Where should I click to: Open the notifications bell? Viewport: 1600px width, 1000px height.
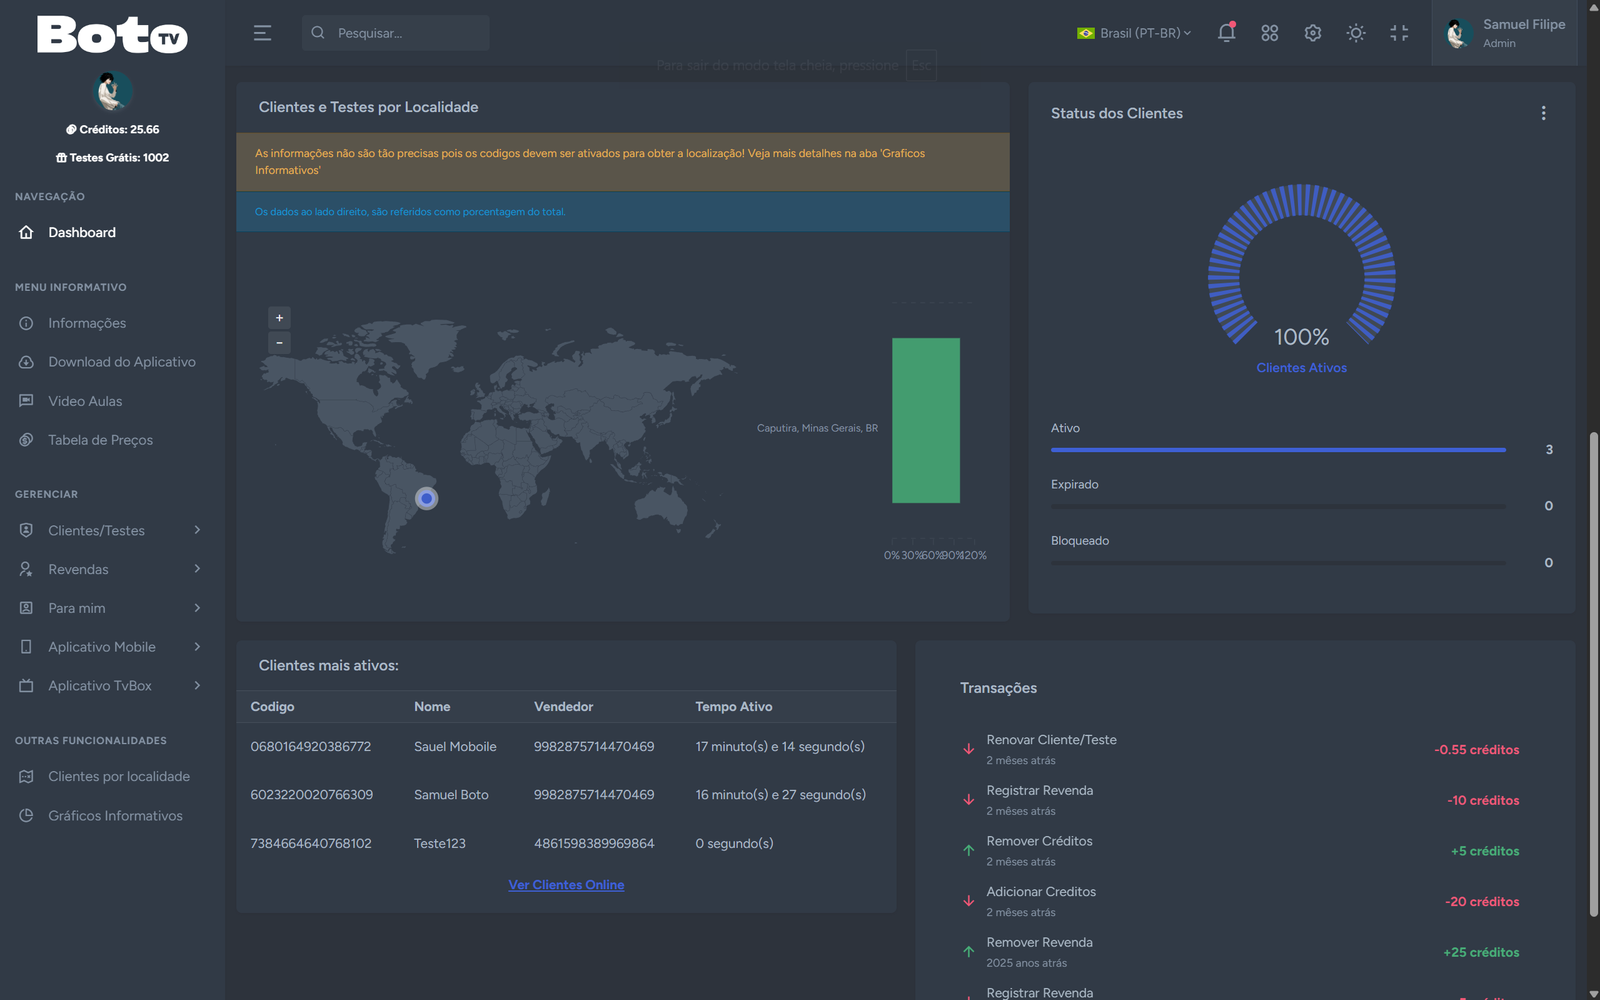(1226, 32)
